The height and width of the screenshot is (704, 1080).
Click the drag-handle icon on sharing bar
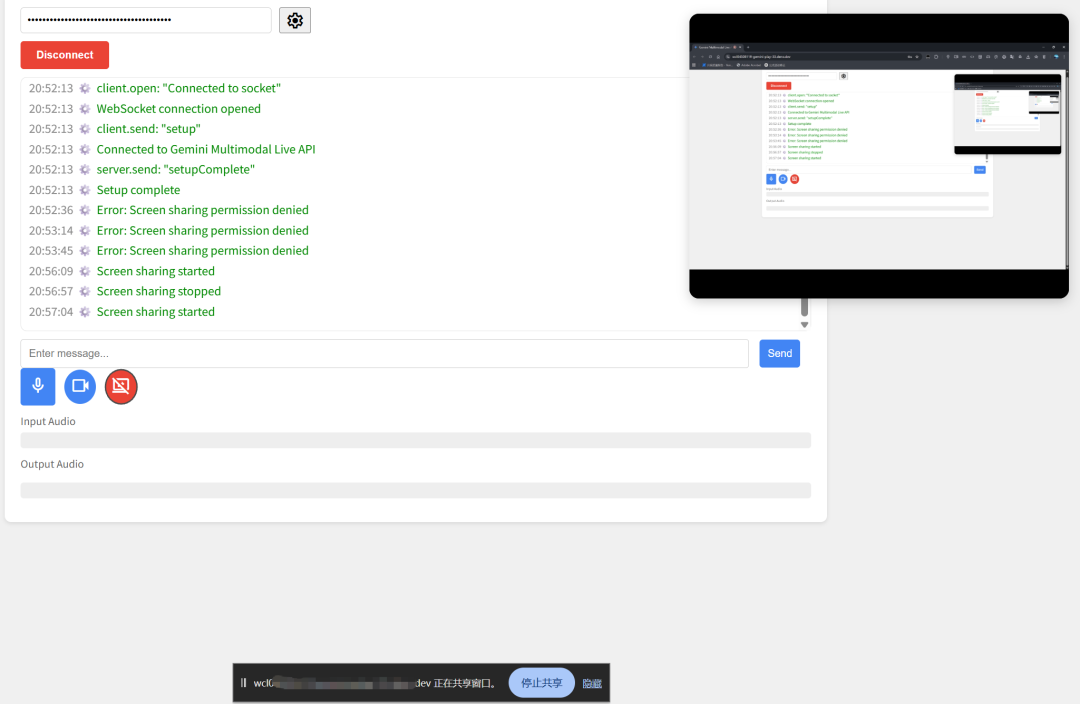243,683
